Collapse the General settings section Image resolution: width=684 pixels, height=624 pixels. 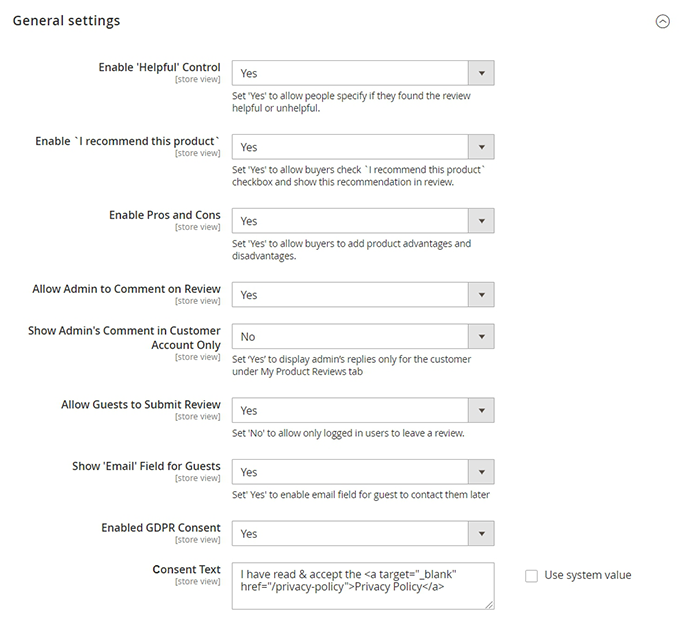point(662,21)
